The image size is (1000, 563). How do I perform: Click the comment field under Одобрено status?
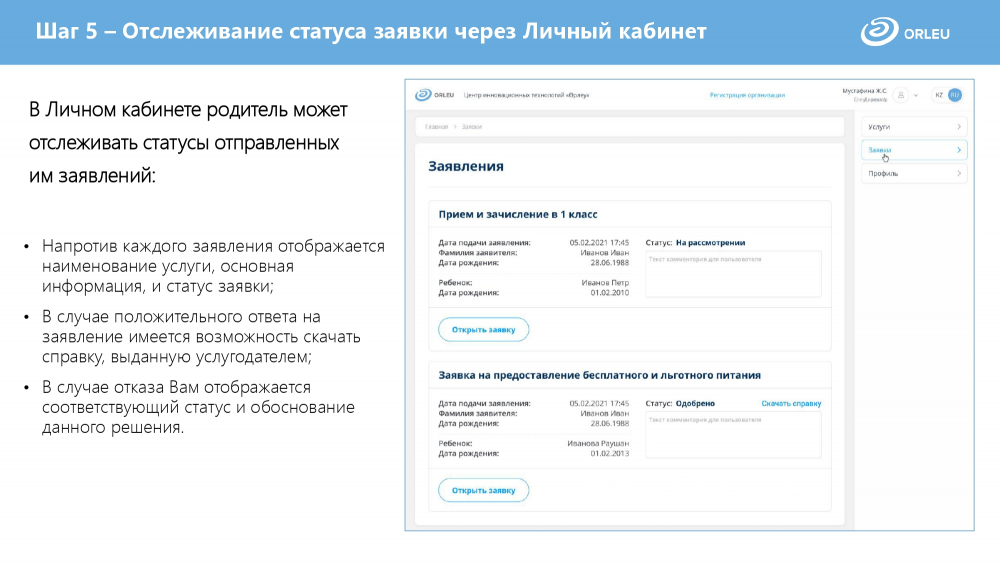pyautogui.click(x=733, y=435)
